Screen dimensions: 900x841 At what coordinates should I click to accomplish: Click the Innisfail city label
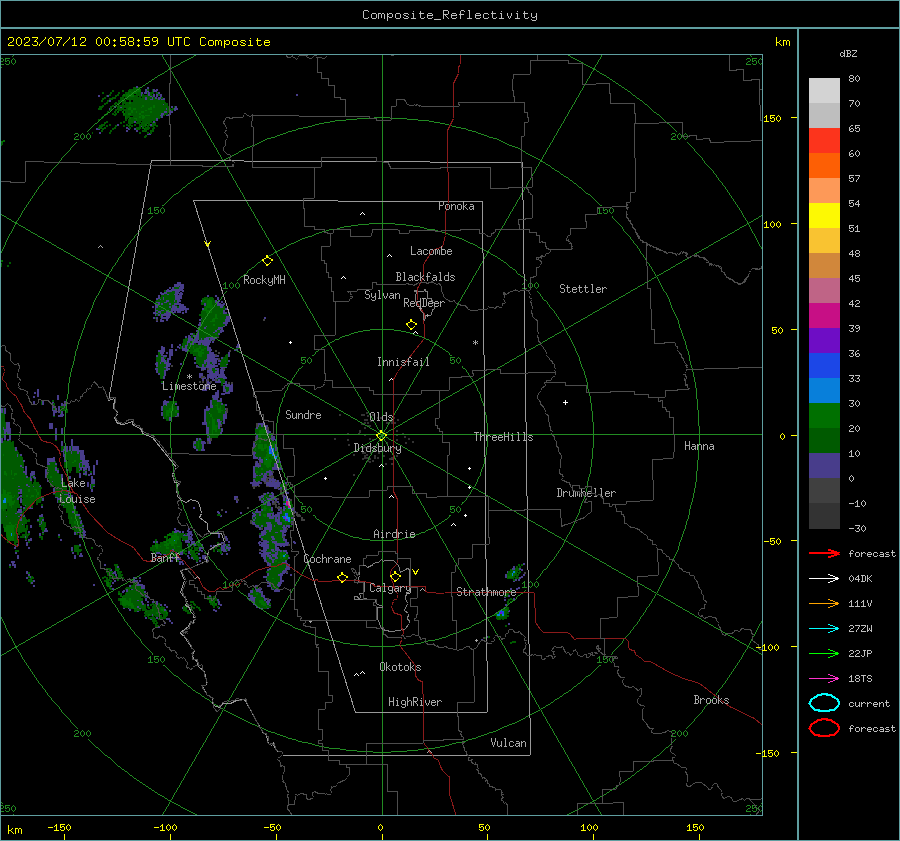(403, 362)
